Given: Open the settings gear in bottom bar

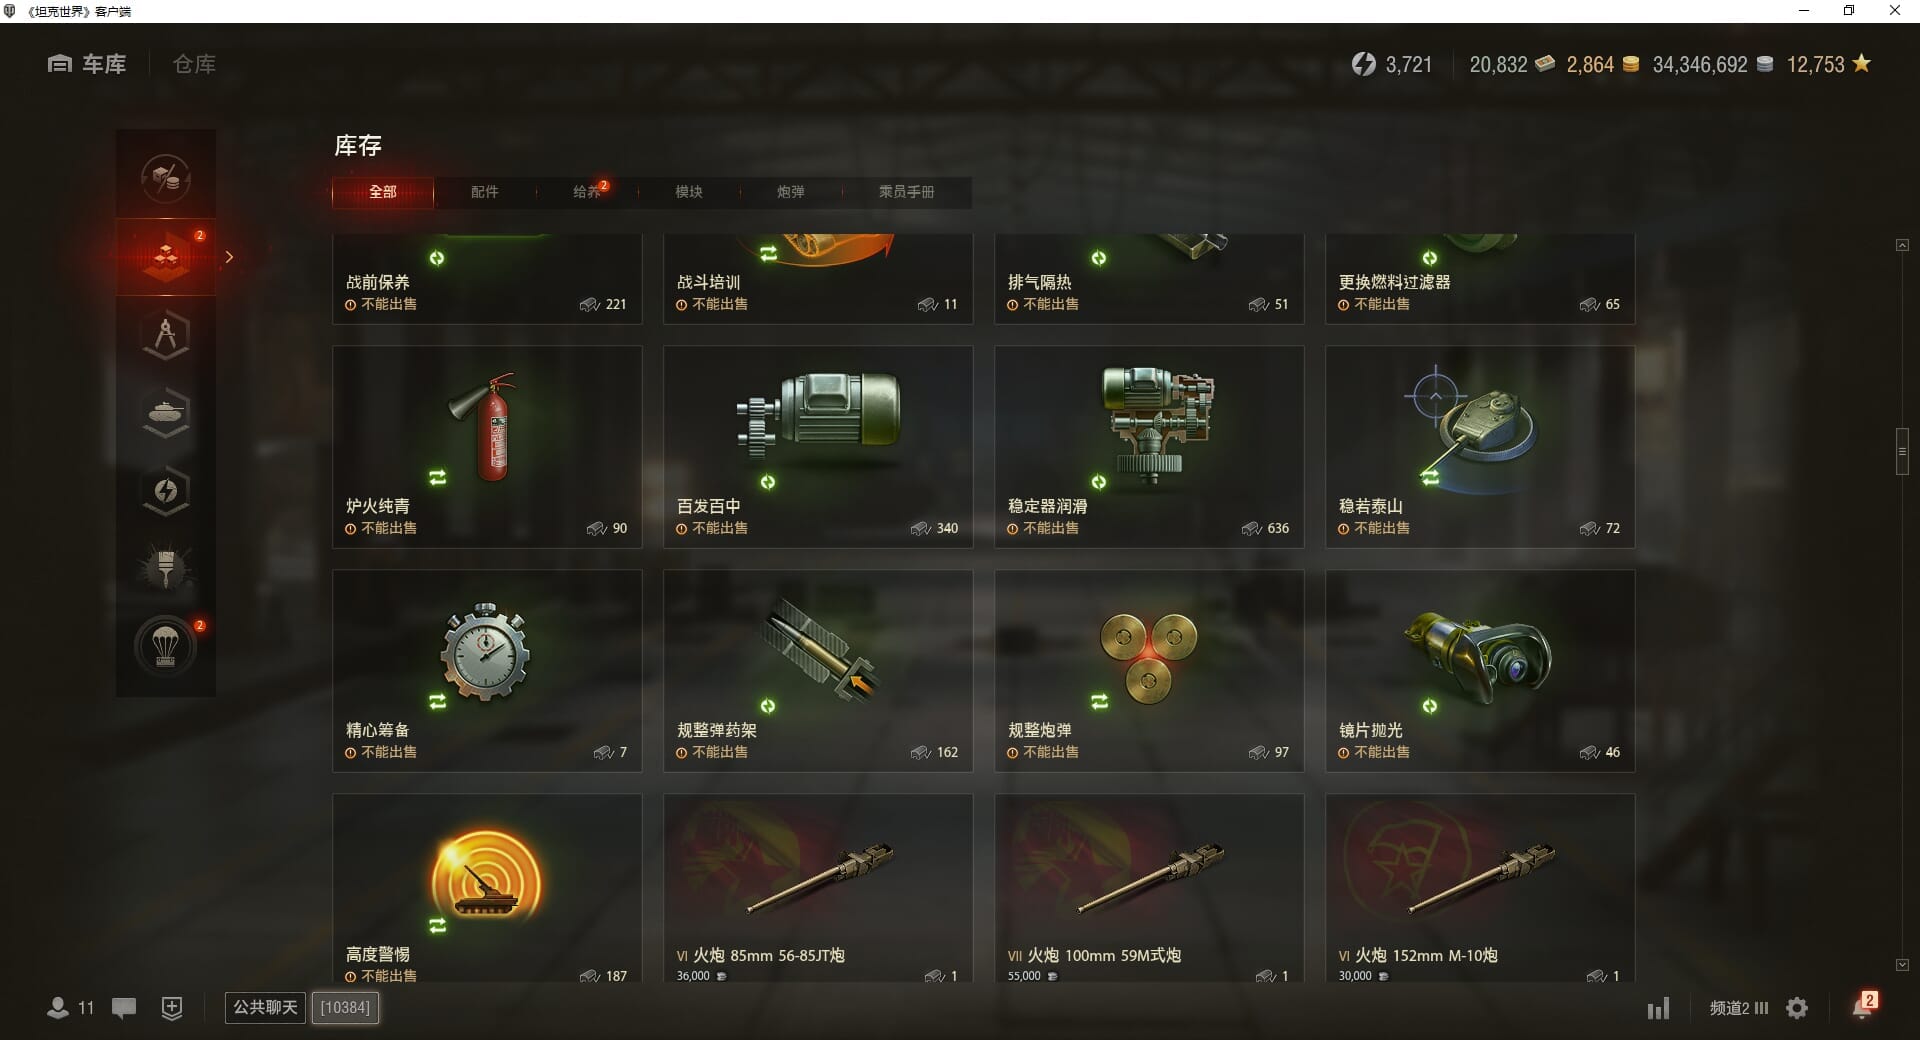Looking at the screenshot, I should tap(1797, 1008).
